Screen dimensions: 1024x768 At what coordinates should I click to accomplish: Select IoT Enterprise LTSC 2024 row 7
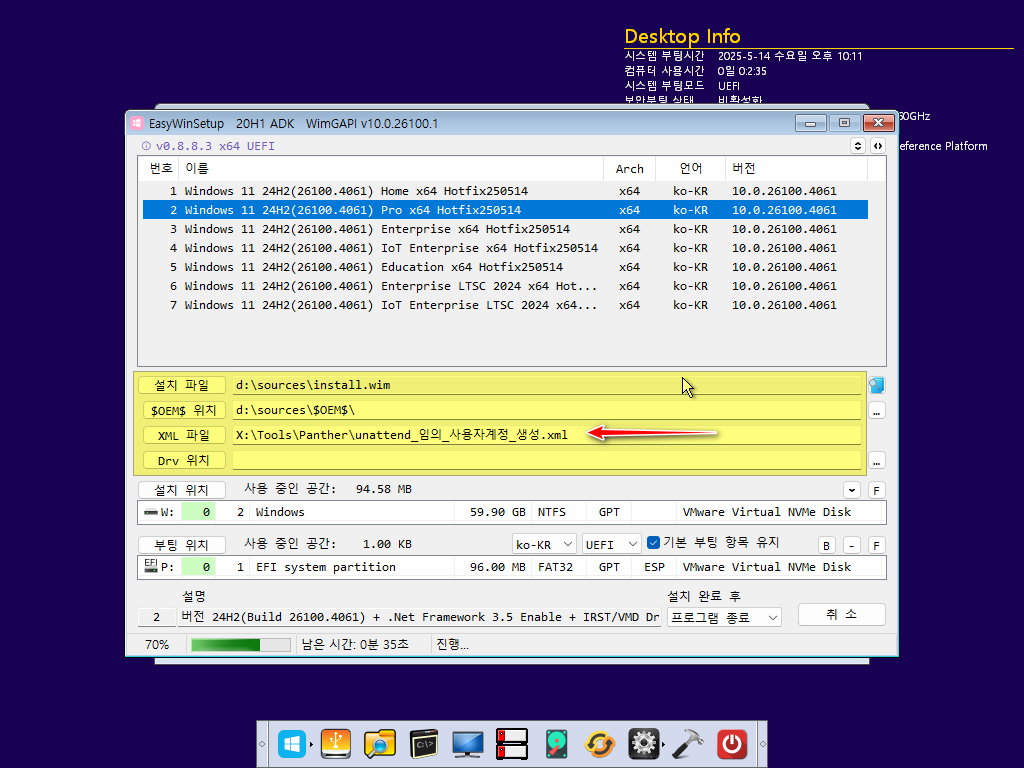505,304
